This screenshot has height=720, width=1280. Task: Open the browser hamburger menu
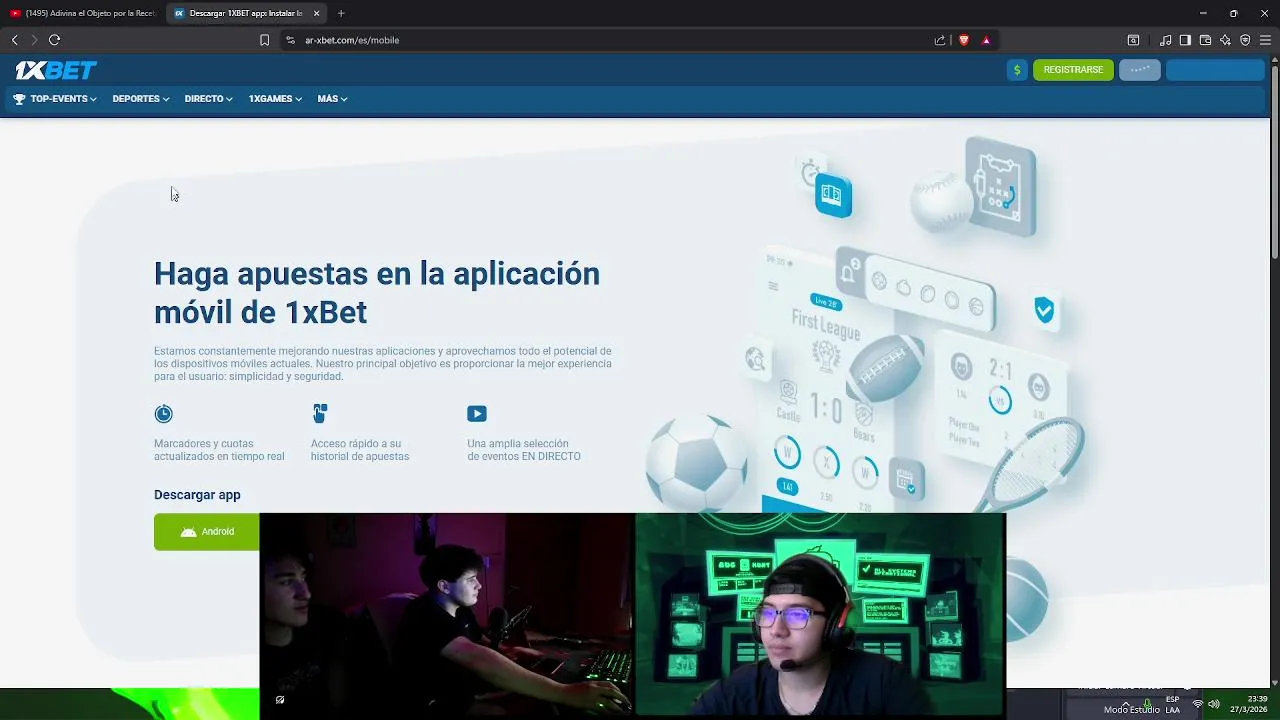coord(1265,40)
